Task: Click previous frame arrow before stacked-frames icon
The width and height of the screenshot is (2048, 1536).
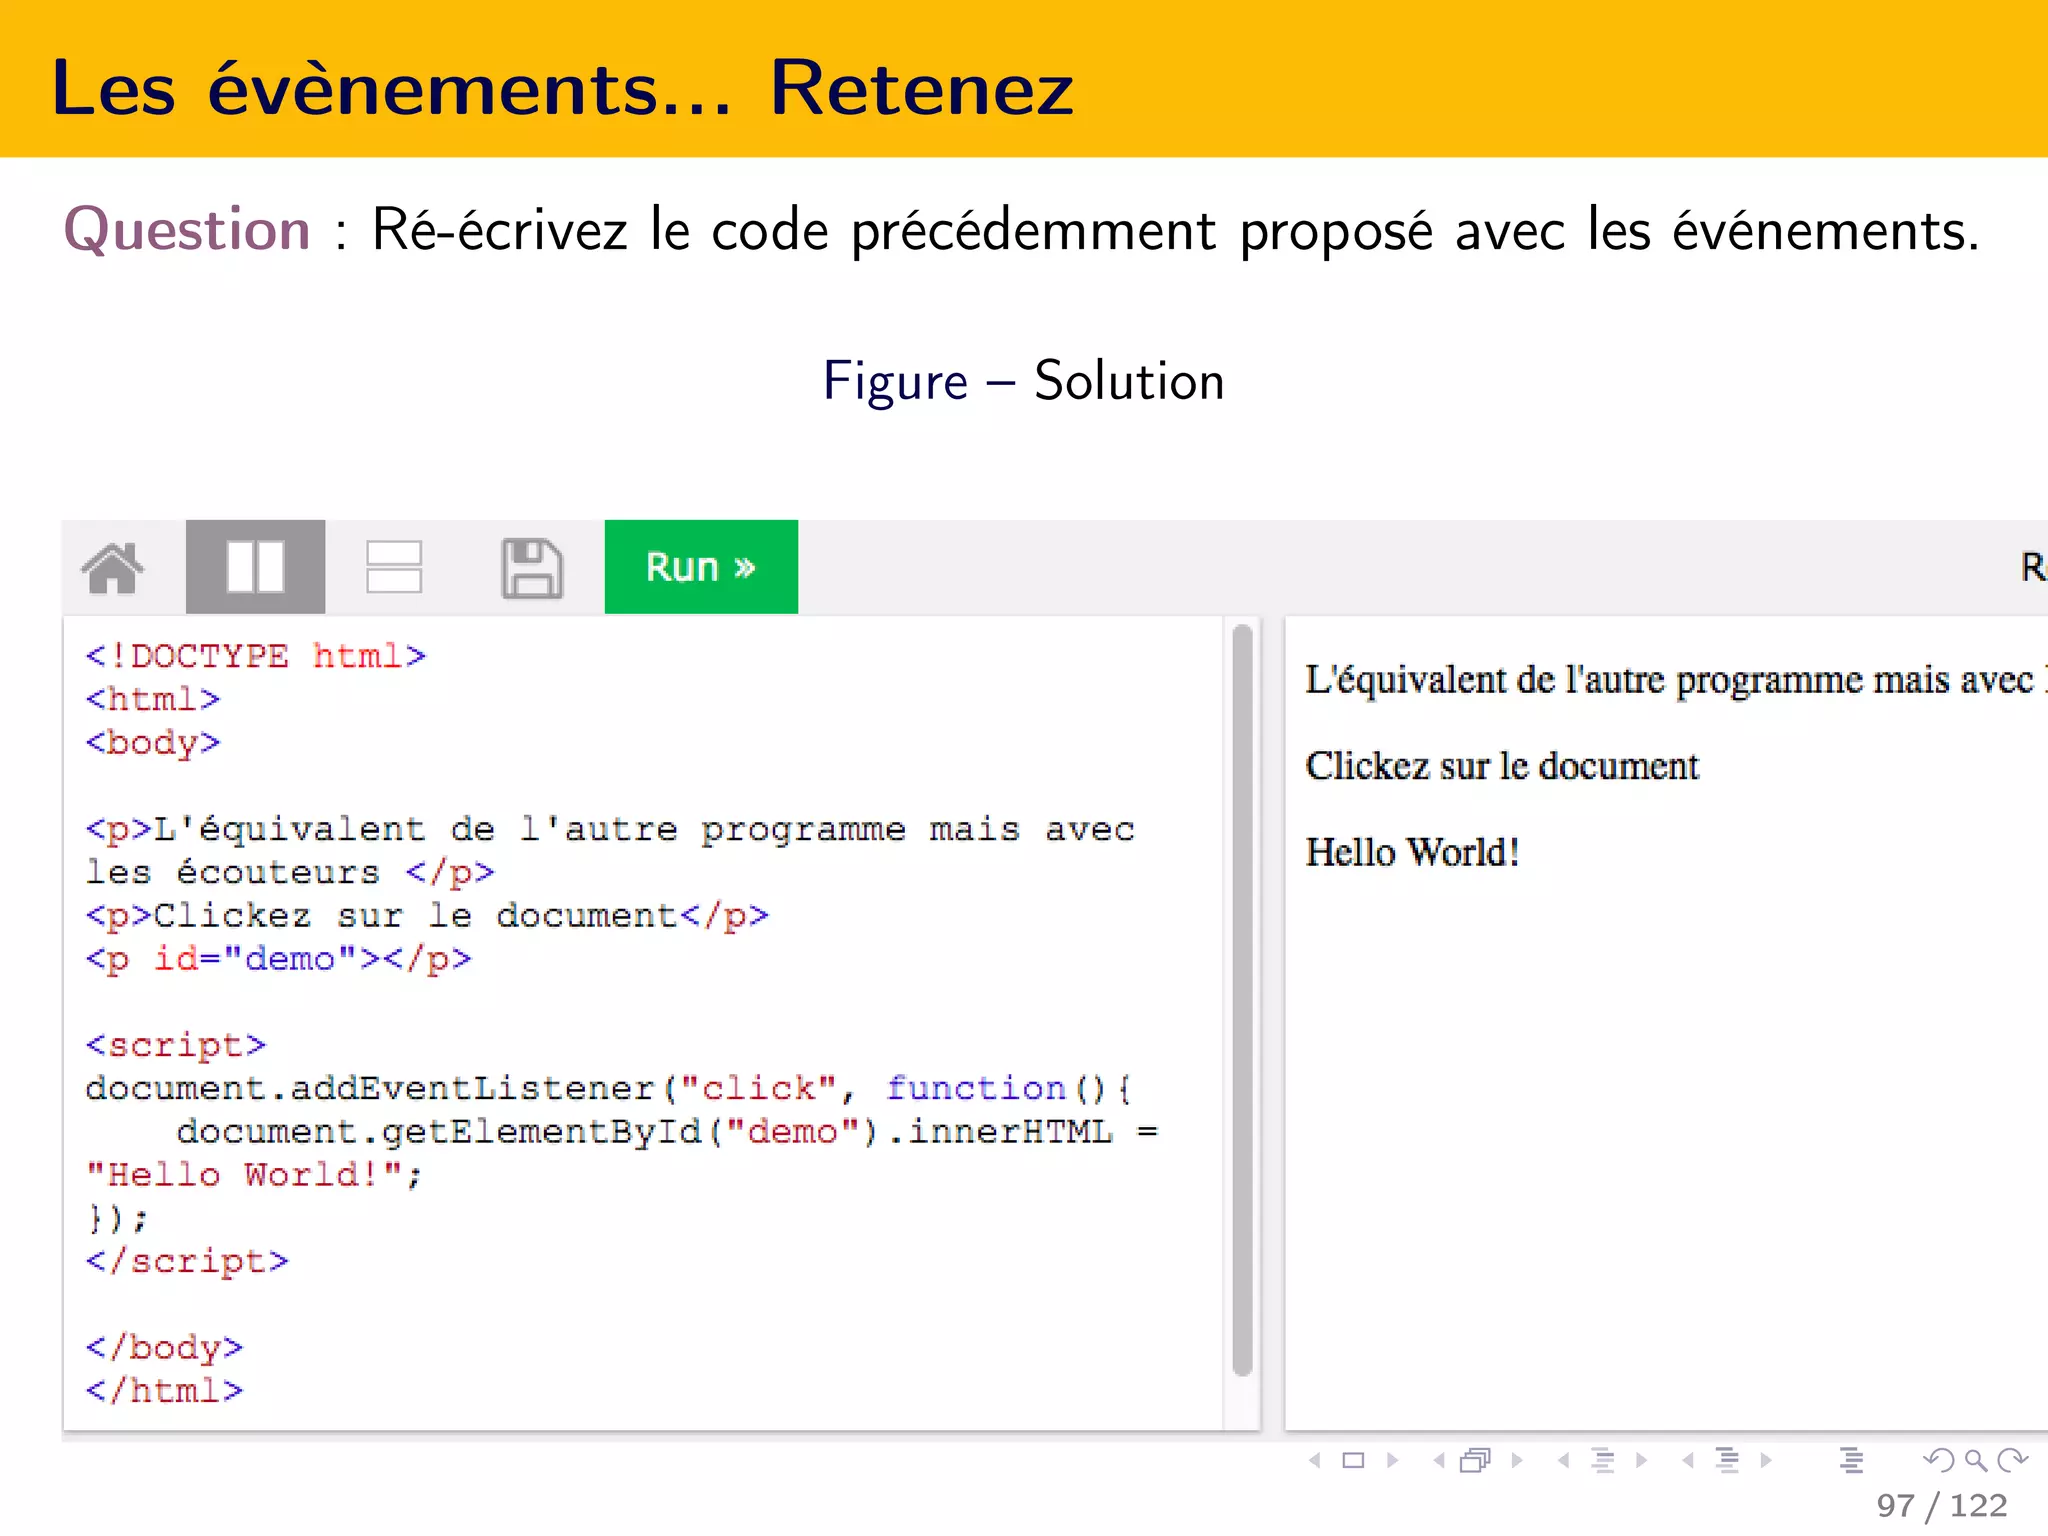Action: [x=1439, y=1461]
